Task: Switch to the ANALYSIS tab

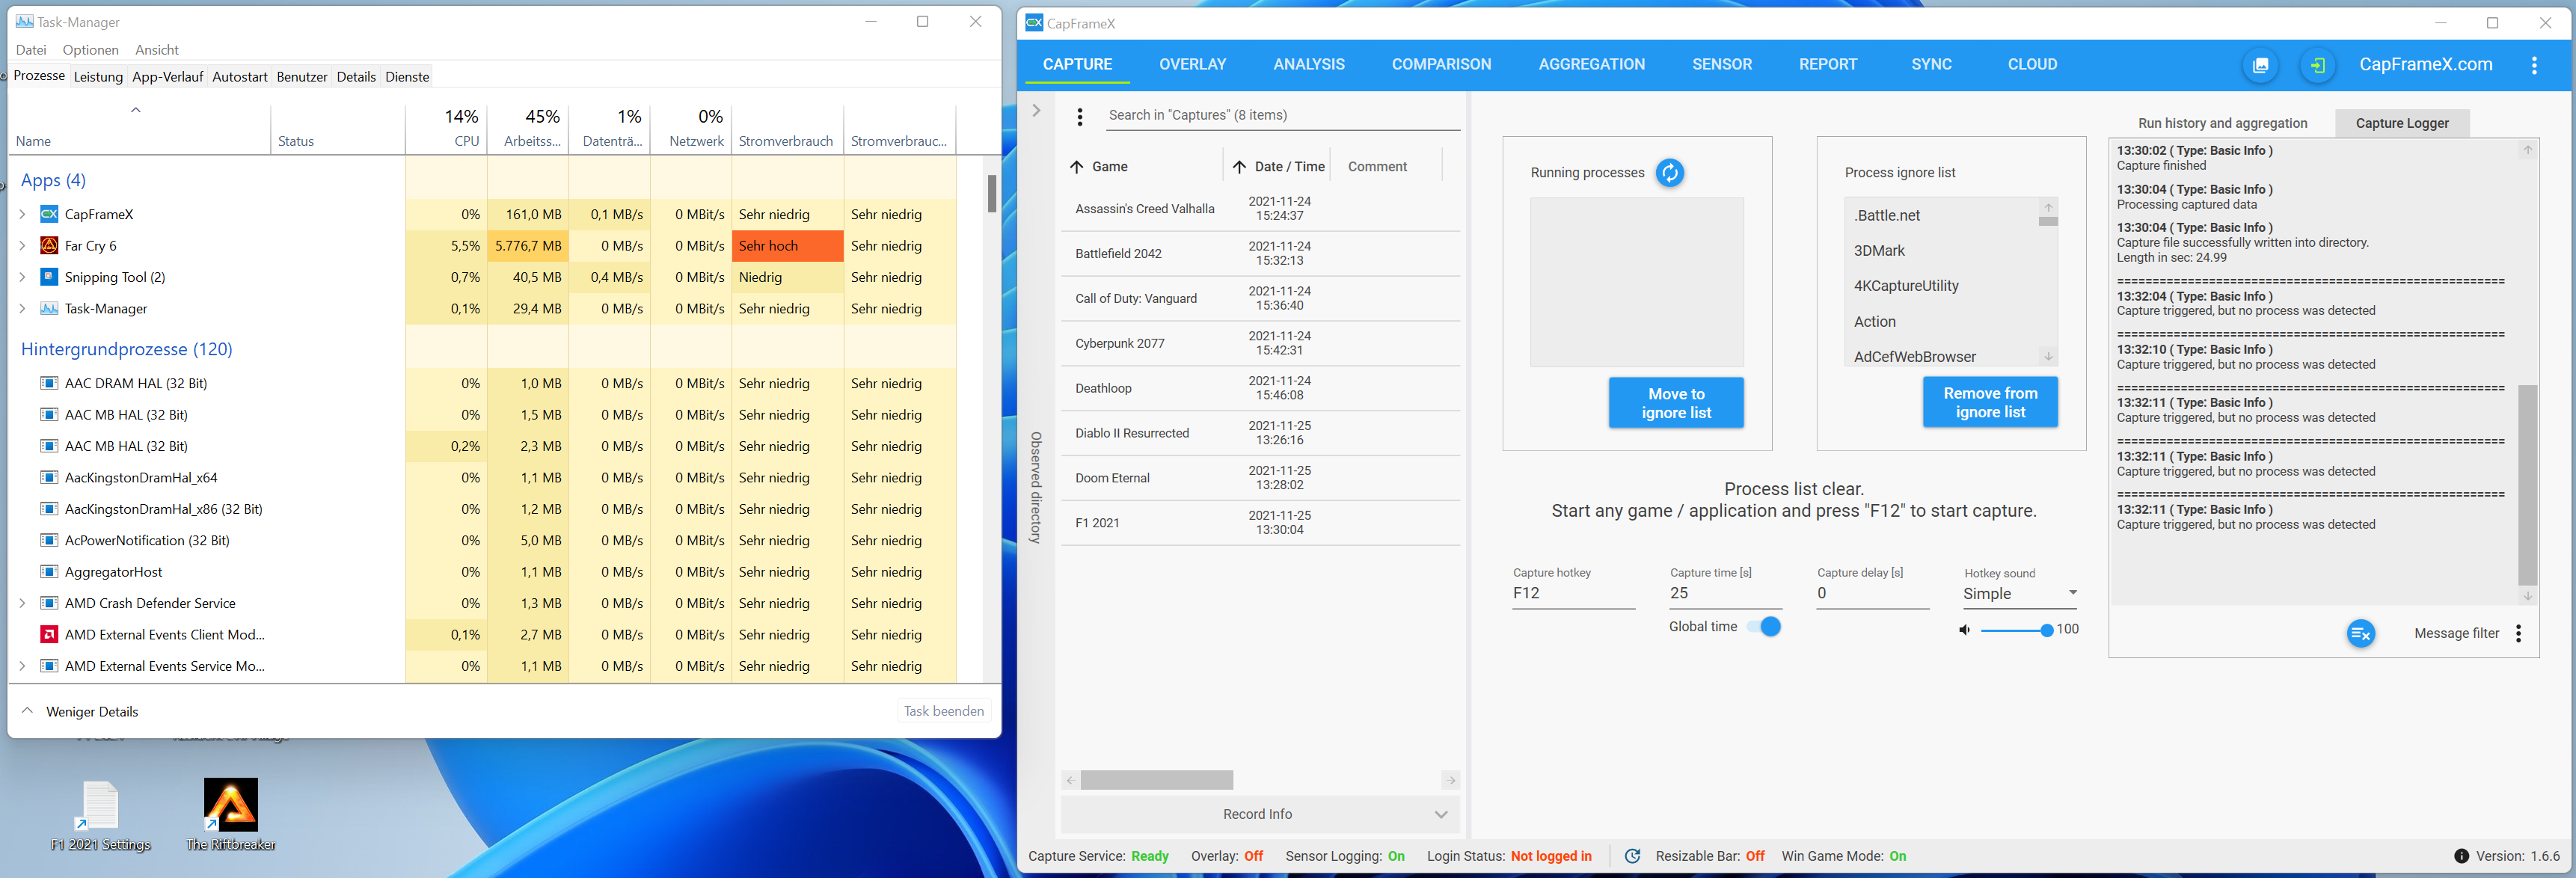Action: pos(1308,65)
